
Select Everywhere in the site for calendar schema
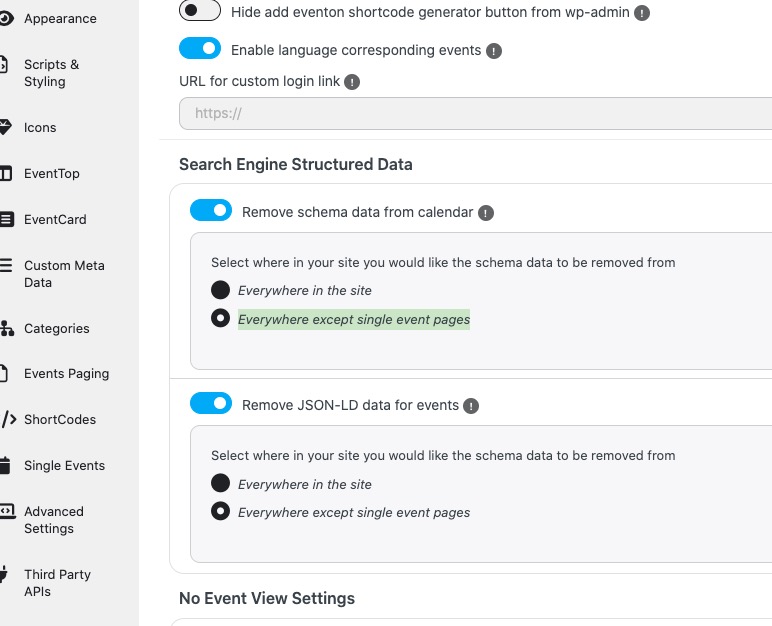(x=220, y=290)
